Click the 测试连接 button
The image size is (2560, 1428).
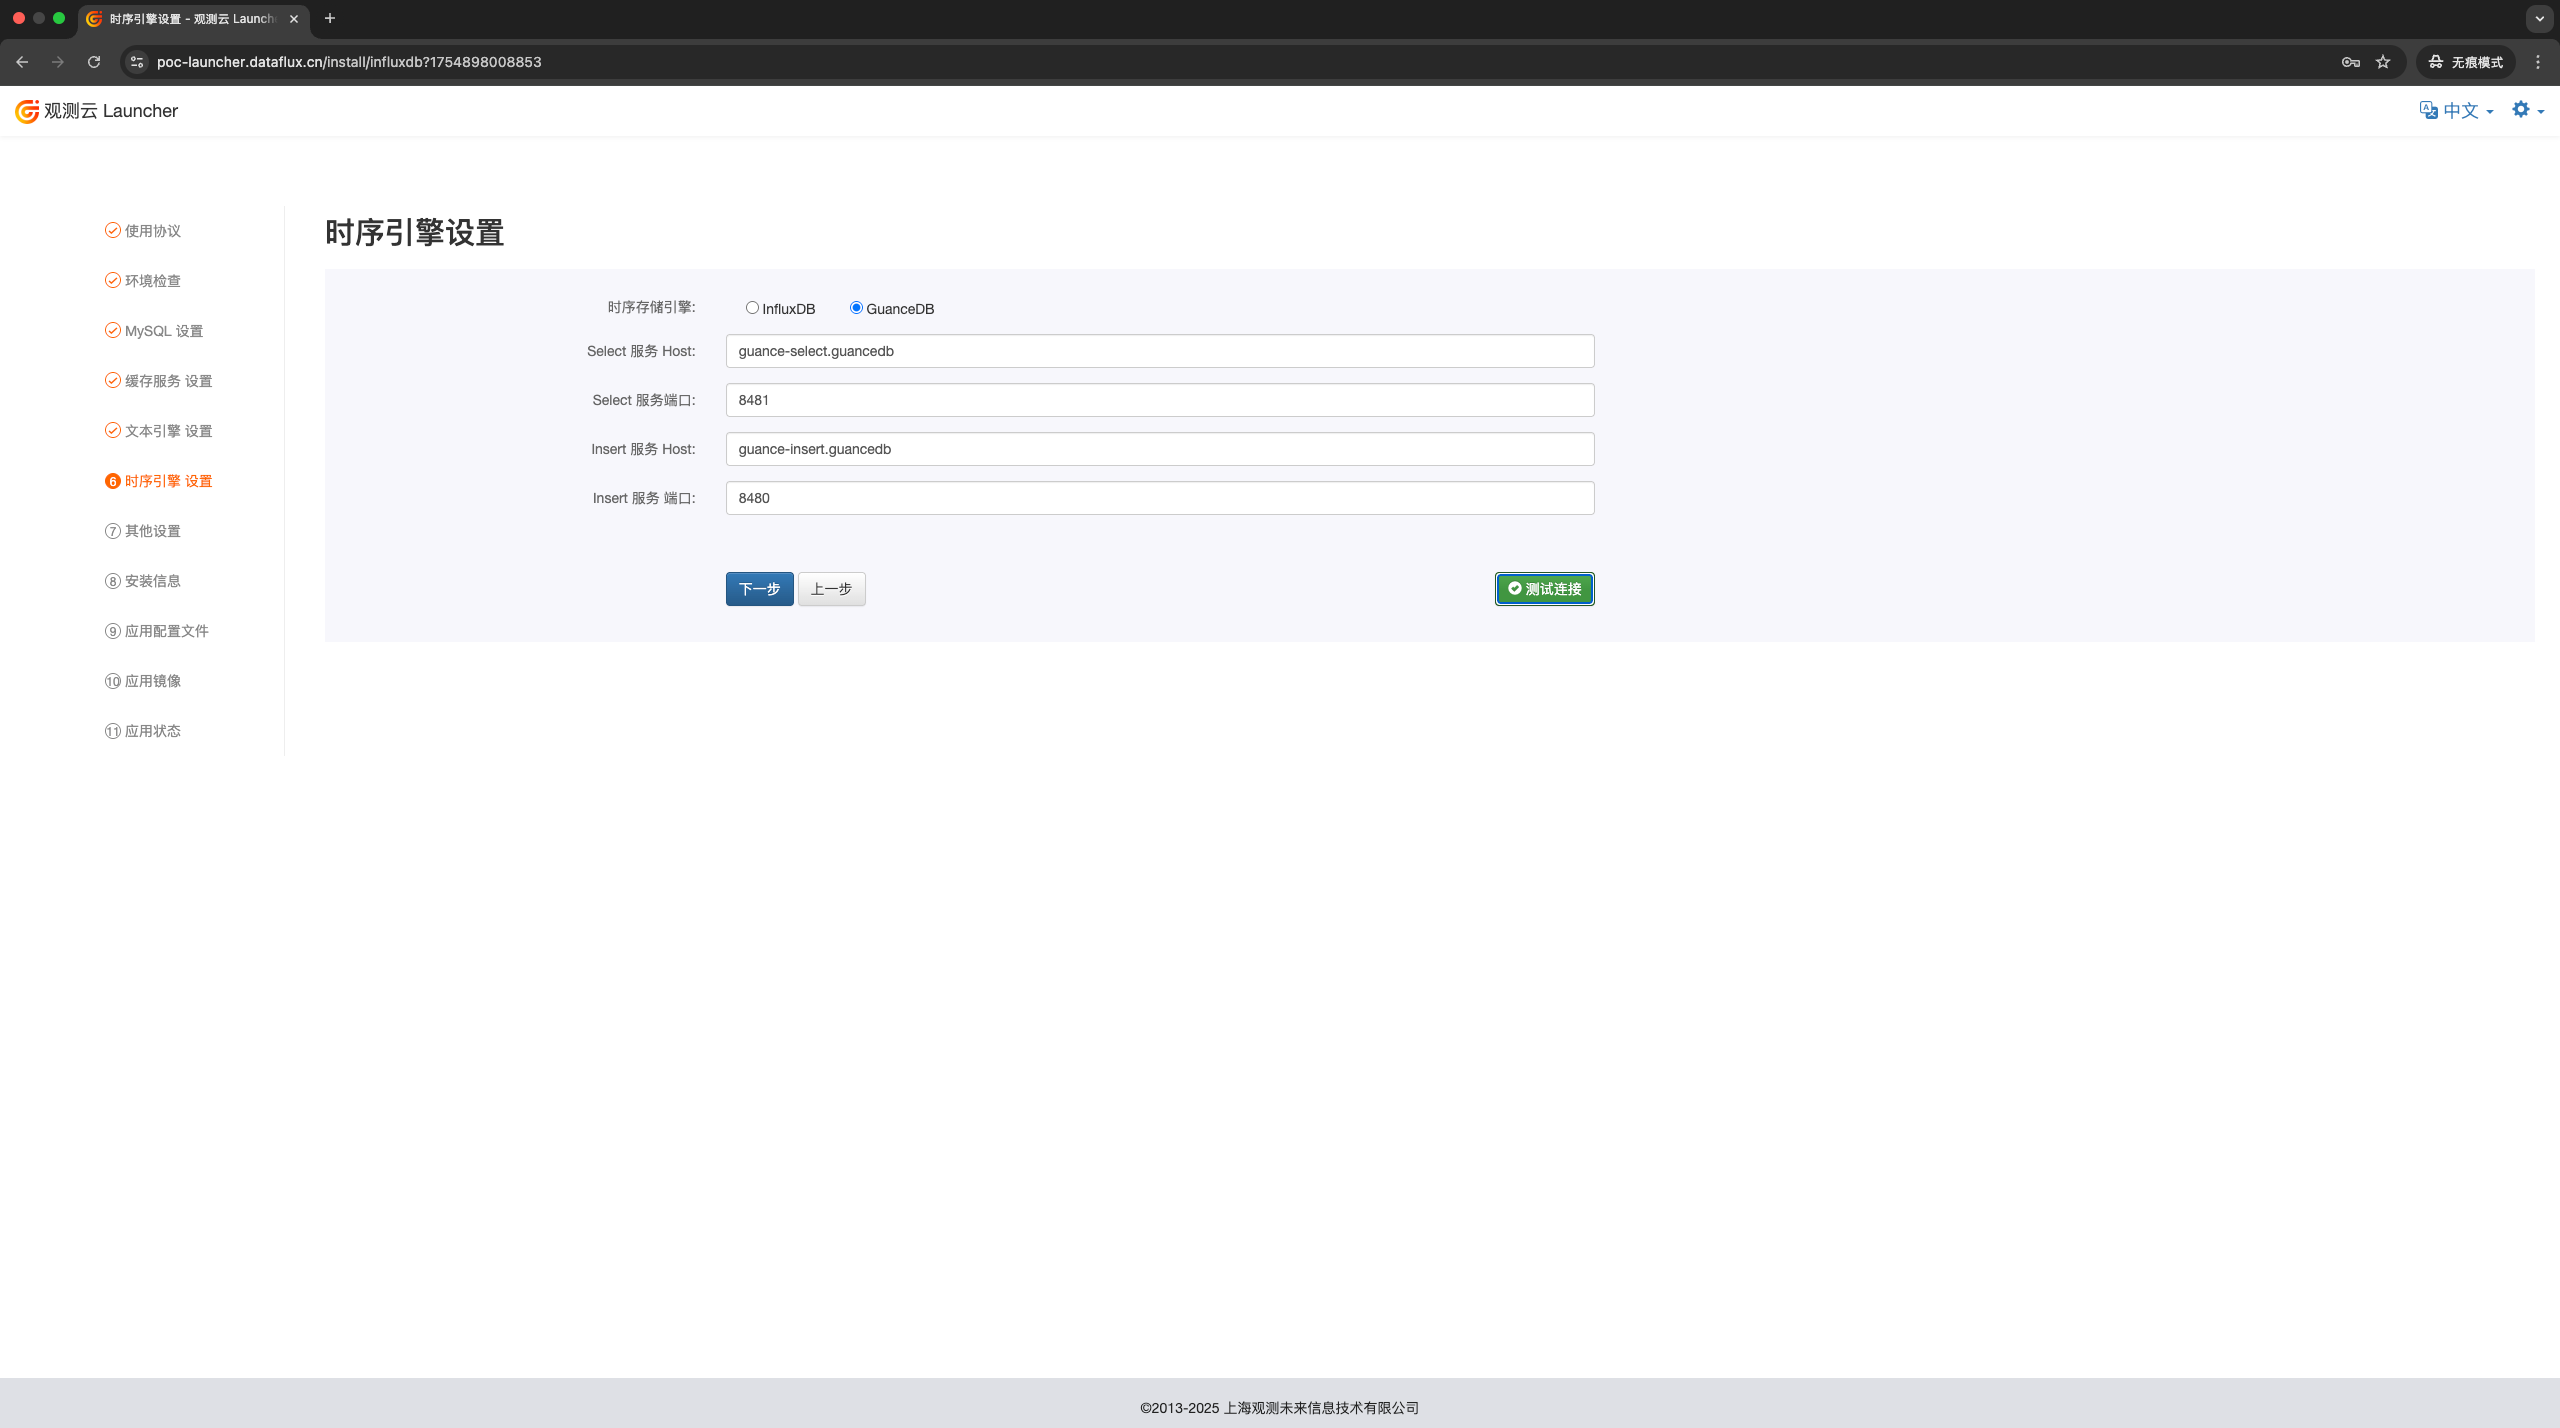point(1544,589)
